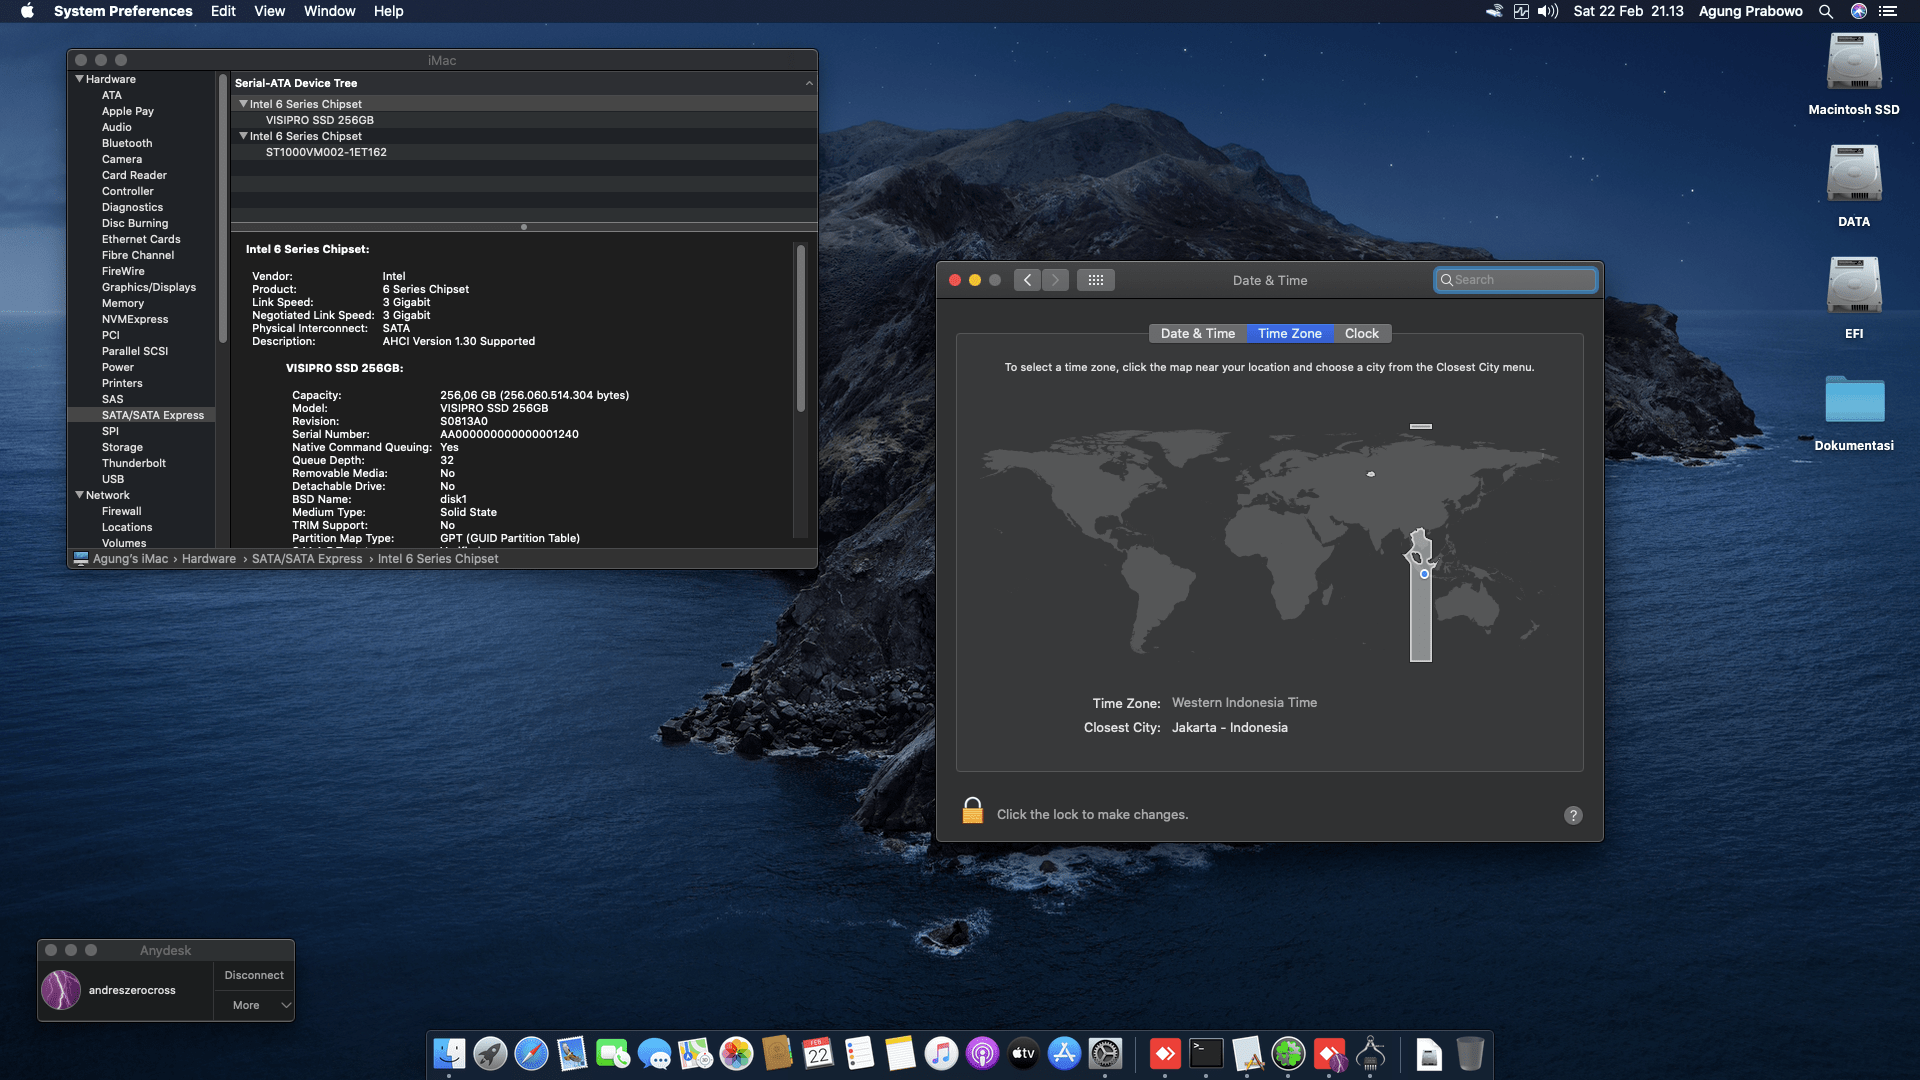Click the volume icon in menu bar

tap(1548, 11)
